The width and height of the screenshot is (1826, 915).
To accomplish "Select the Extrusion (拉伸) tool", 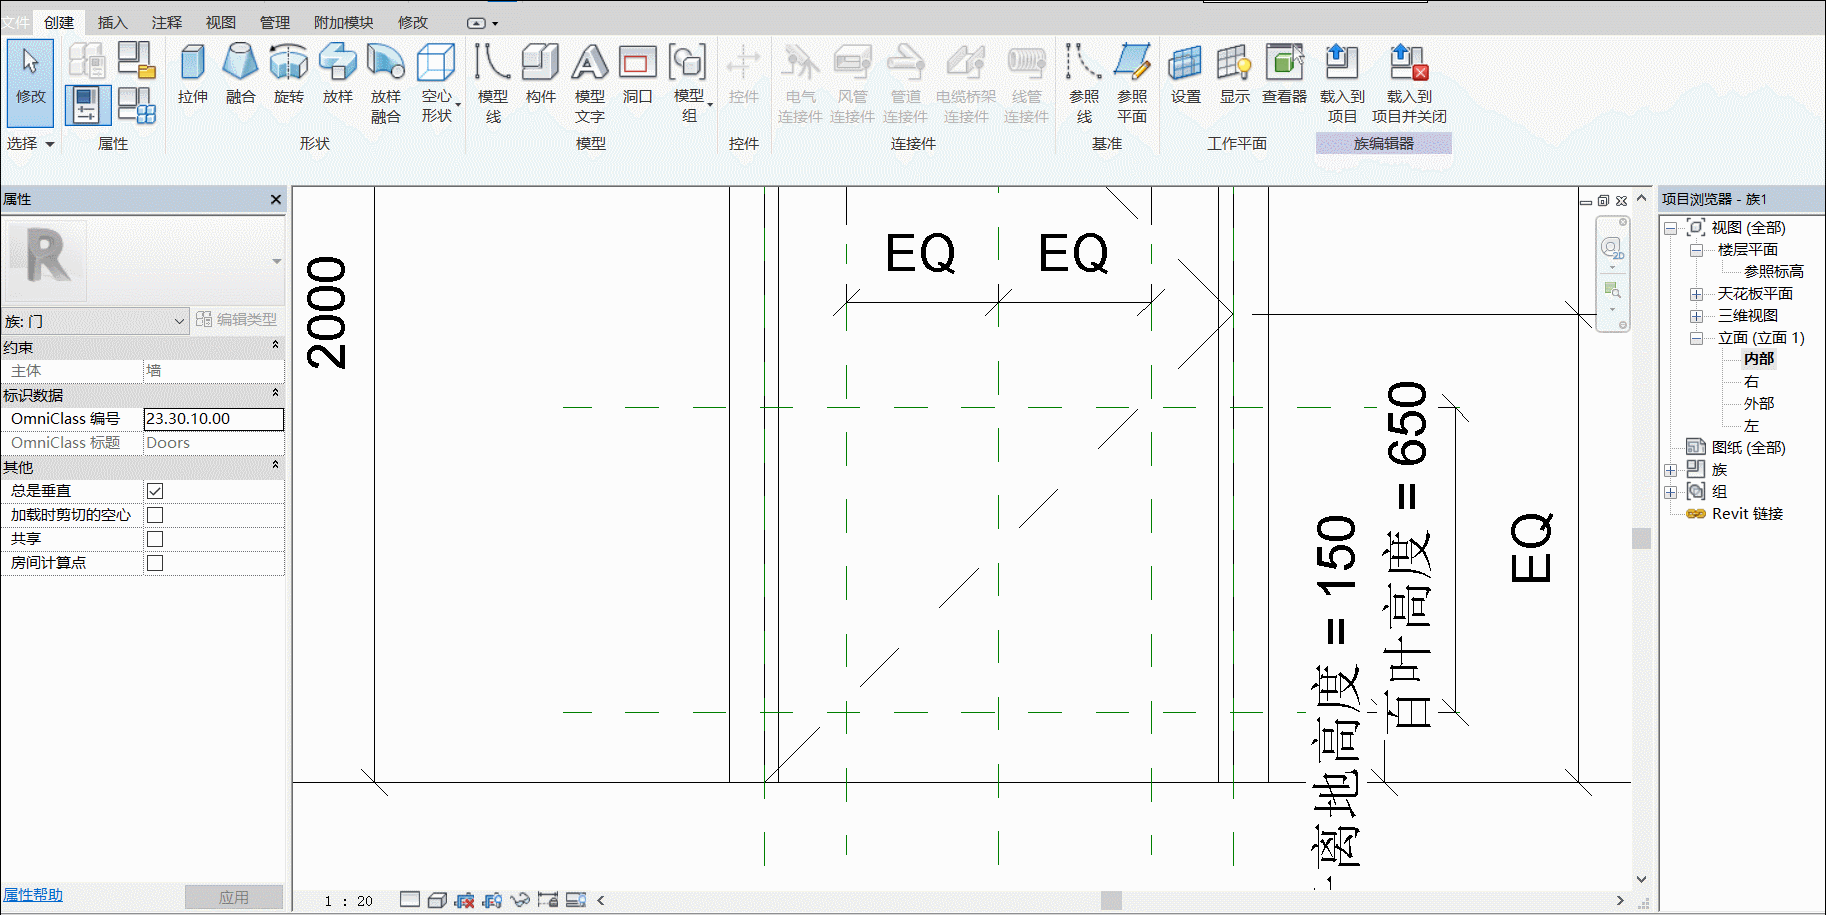I will (193, 74).
